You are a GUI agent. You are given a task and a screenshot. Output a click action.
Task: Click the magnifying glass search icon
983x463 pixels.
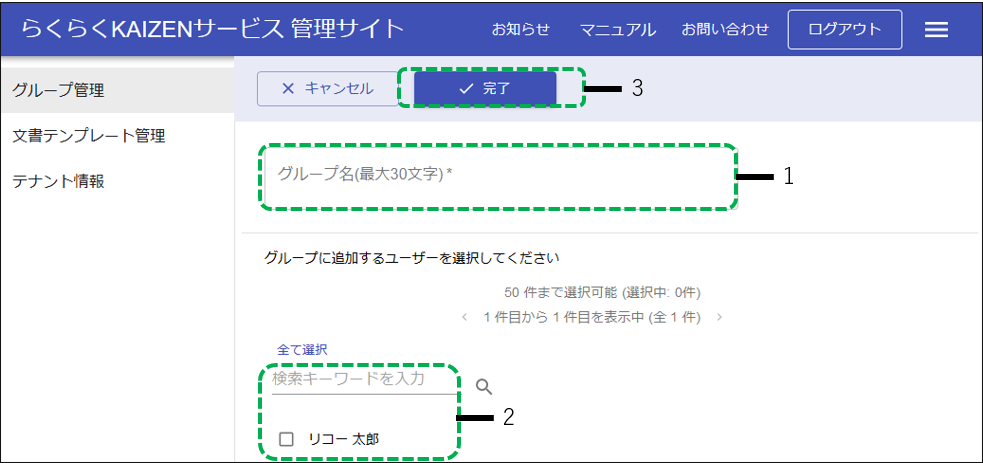pos(484,387)
